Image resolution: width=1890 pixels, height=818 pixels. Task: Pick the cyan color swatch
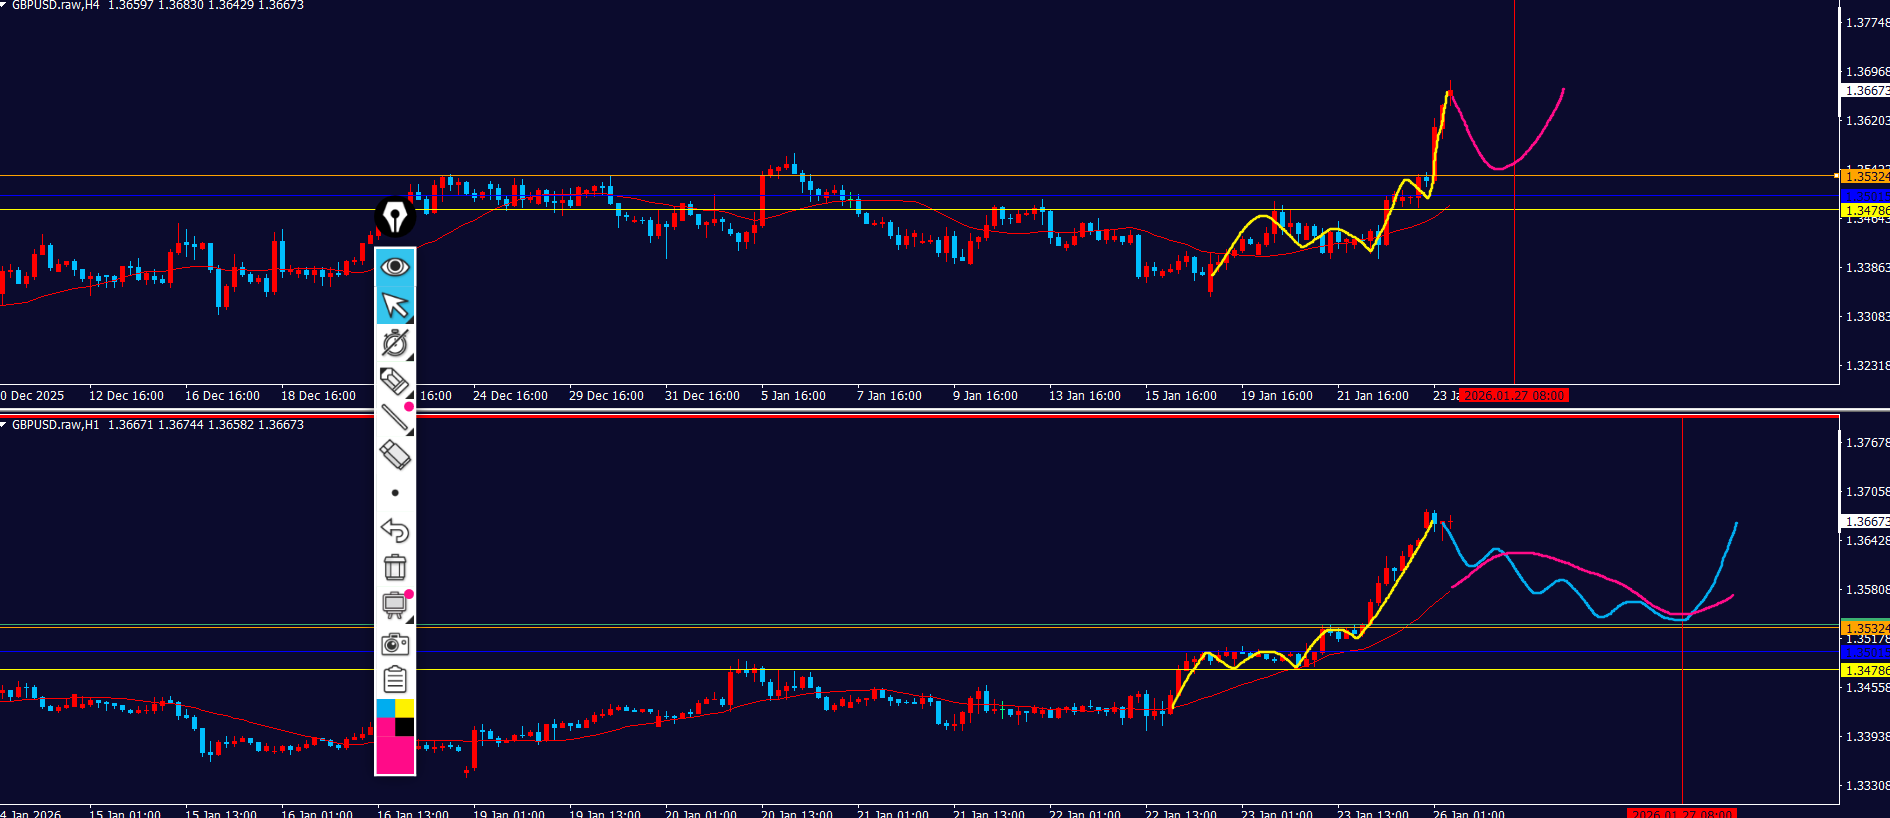point(385,709)
